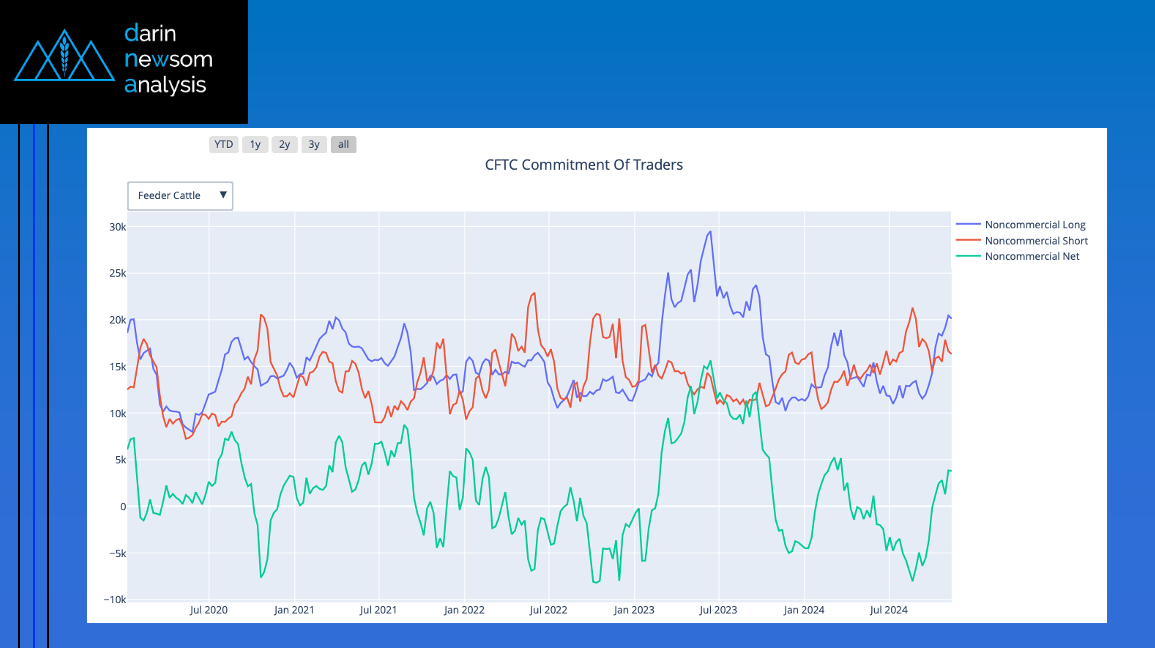This screenshot has width=1155, height=648.
Task: Toggle Noncommercial Long legend entry
Action: pos(1021,225)
